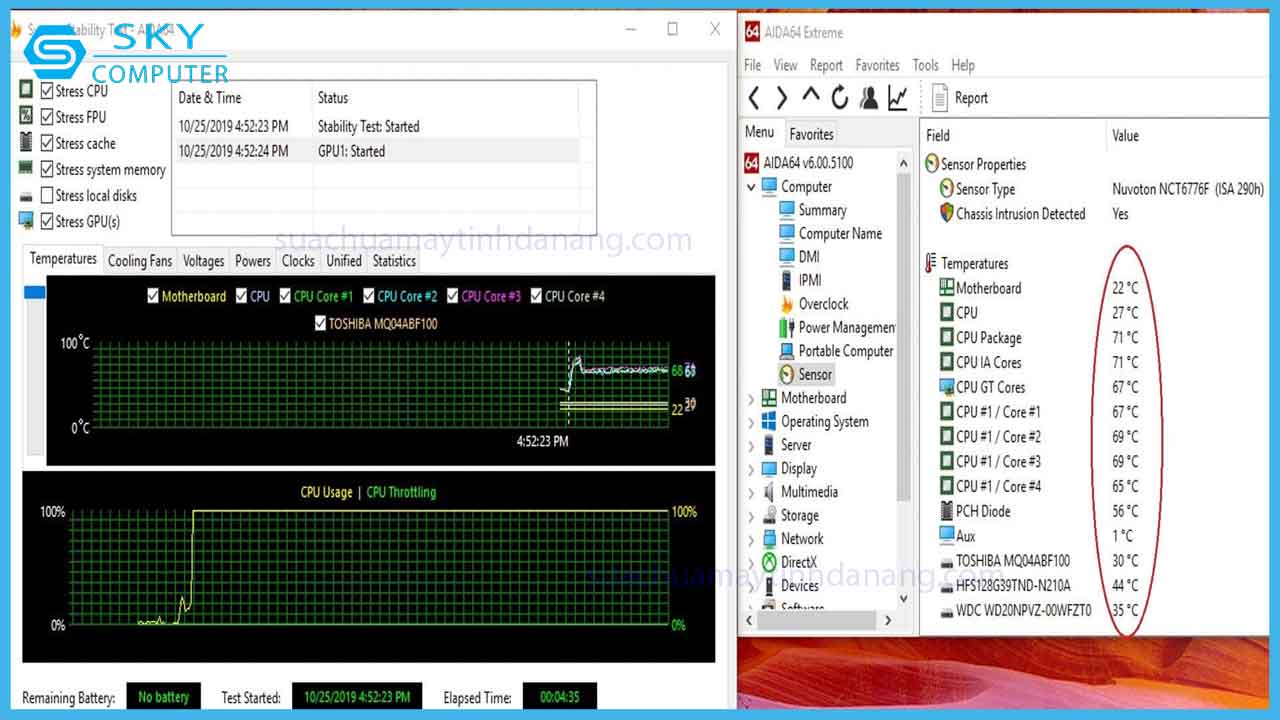Switch to the Cooling Fans tab
1280x720 pixels.
pyautogui.click(x=139, y=260)
